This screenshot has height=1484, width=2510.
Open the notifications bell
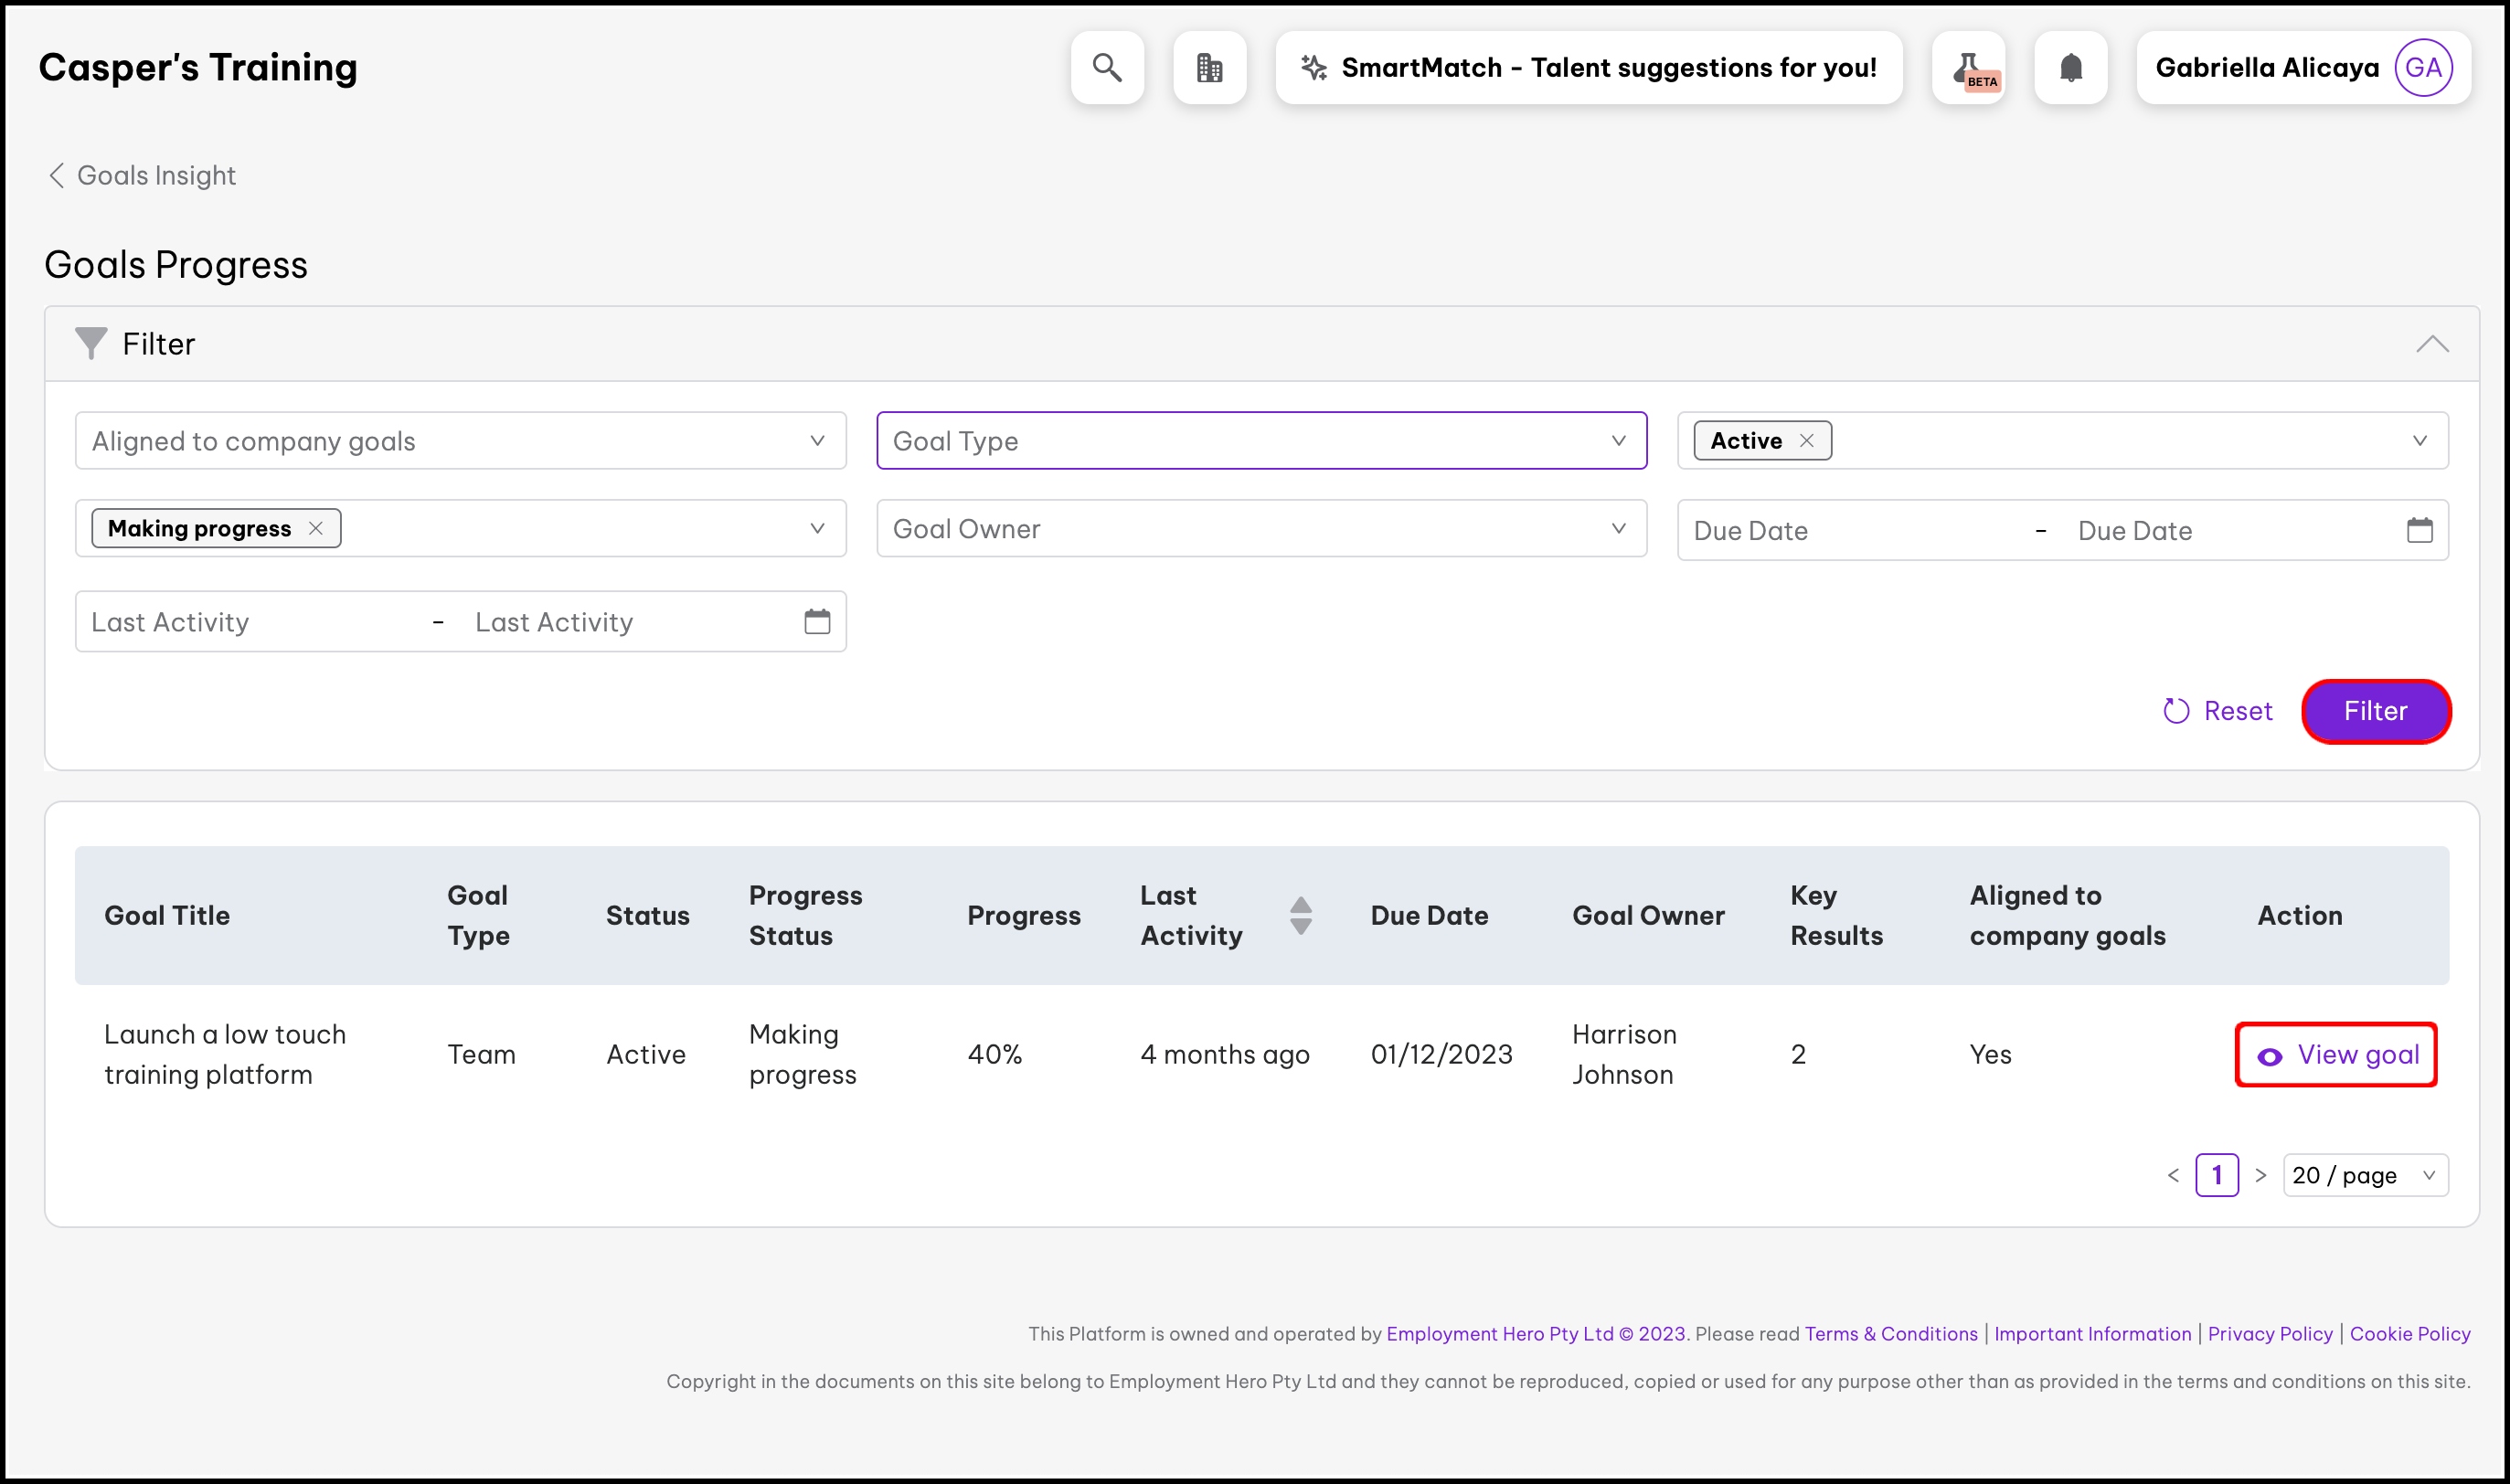(x=2070, y=67)
